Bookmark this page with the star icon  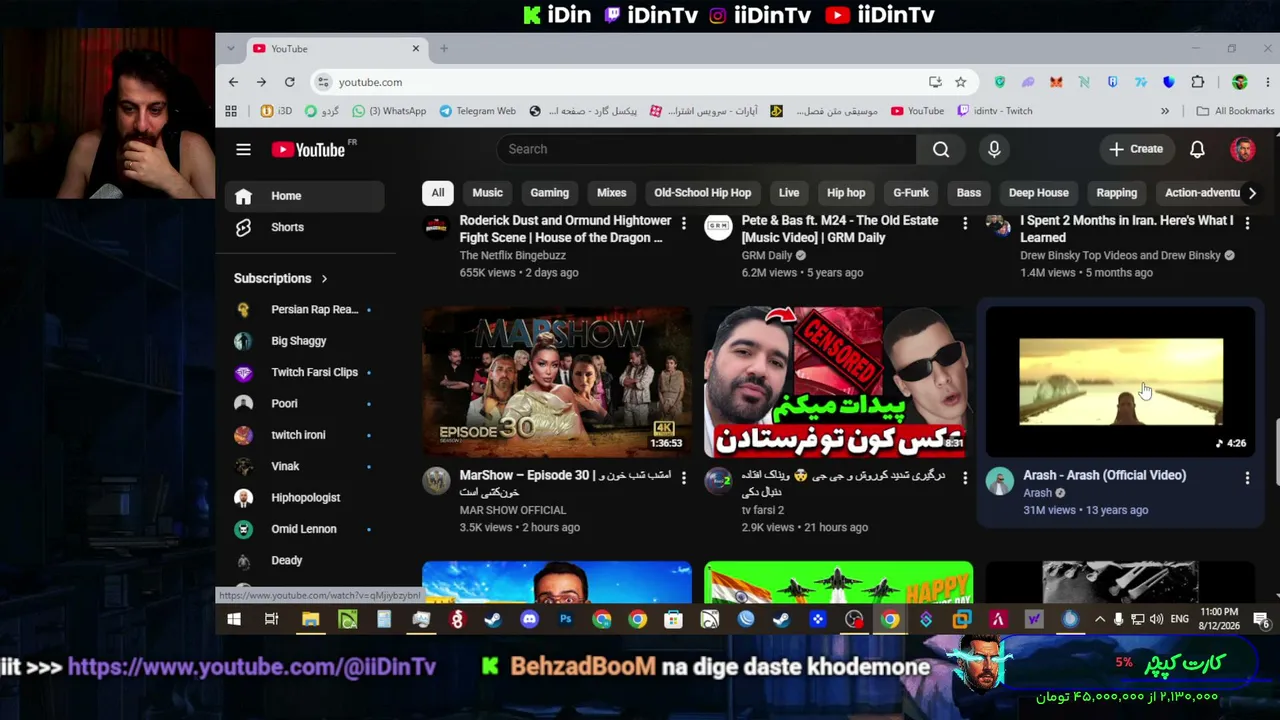pyautogui.click(x=960, y=82)
